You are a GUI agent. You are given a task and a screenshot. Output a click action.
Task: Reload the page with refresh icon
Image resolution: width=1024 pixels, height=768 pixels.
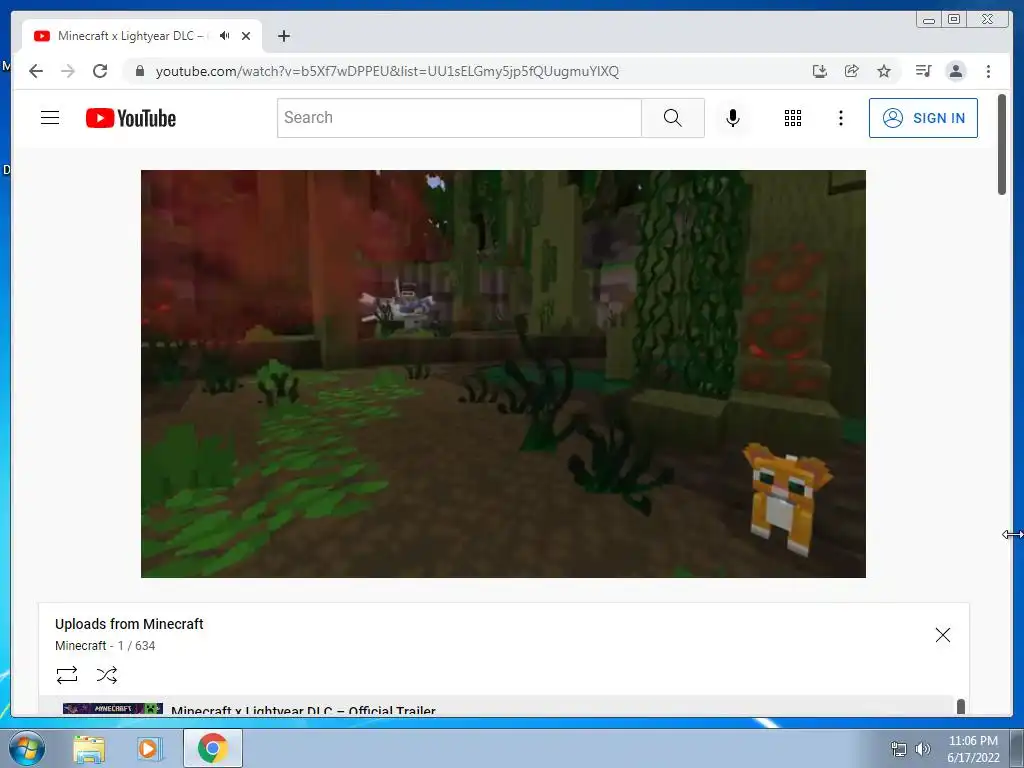100,71
